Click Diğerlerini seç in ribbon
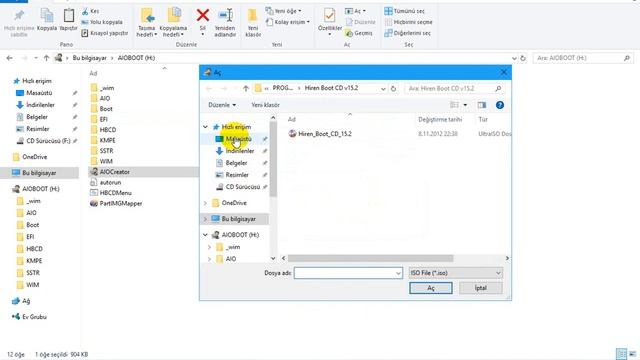The width and height of the screenshot is (640, 360). pyautogui.click(x=407, y=33)
